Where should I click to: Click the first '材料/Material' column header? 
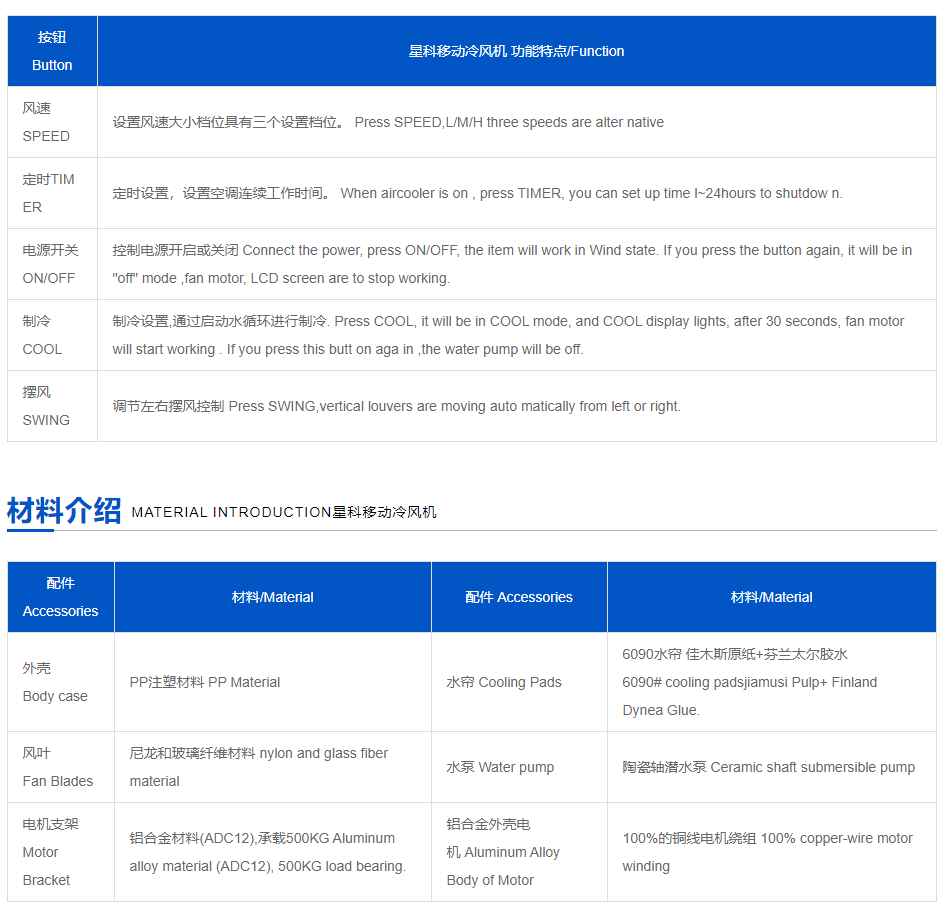pos(273,597)
